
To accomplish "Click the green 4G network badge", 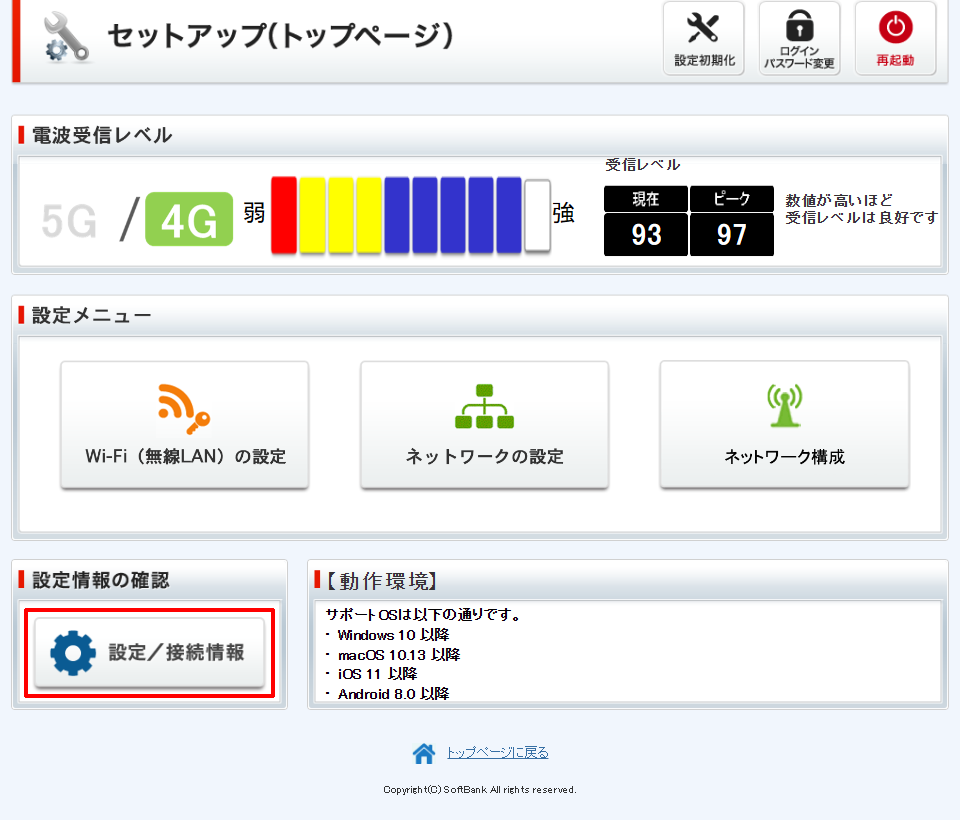I will [189, 220].
